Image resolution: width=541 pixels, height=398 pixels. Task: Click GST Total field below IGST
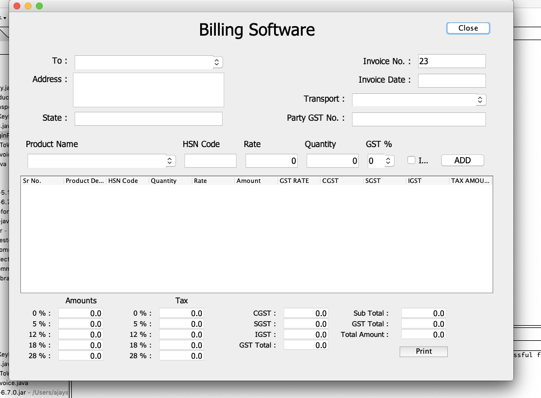point(306,345)
